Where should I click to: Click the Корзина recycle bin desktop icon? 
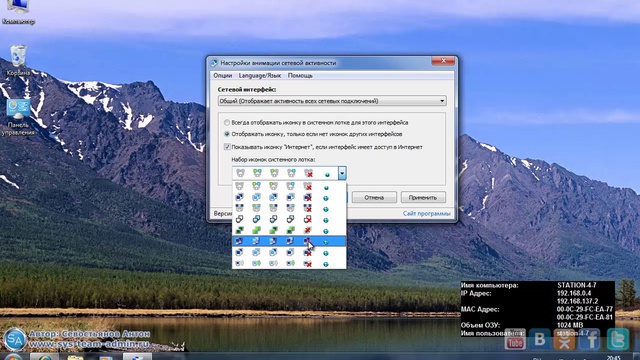point(18,60)
